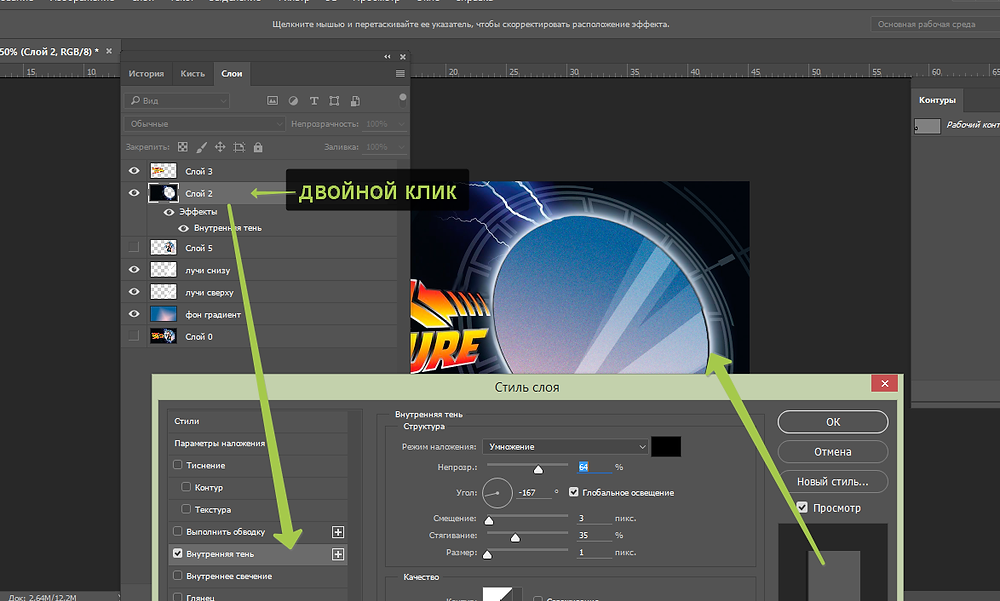The height and width of the screenshot is (601, 1000).
Task: Select the Слои tab
Action: point(232,73)
